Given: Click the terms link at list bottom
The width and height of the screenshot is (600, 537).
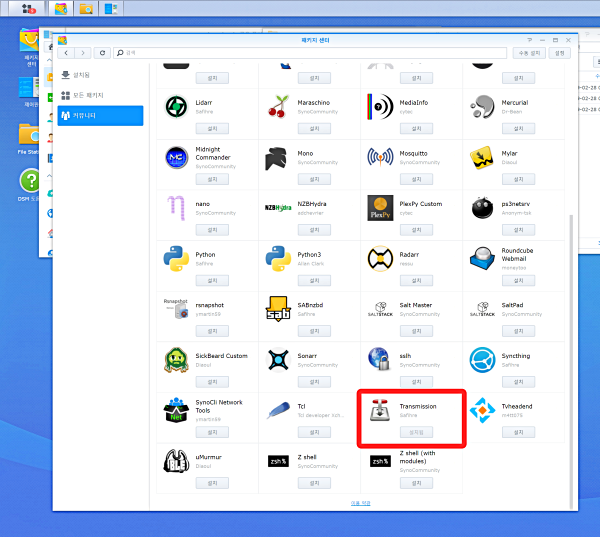Looking at the screenshot, I should pos(360,503).
